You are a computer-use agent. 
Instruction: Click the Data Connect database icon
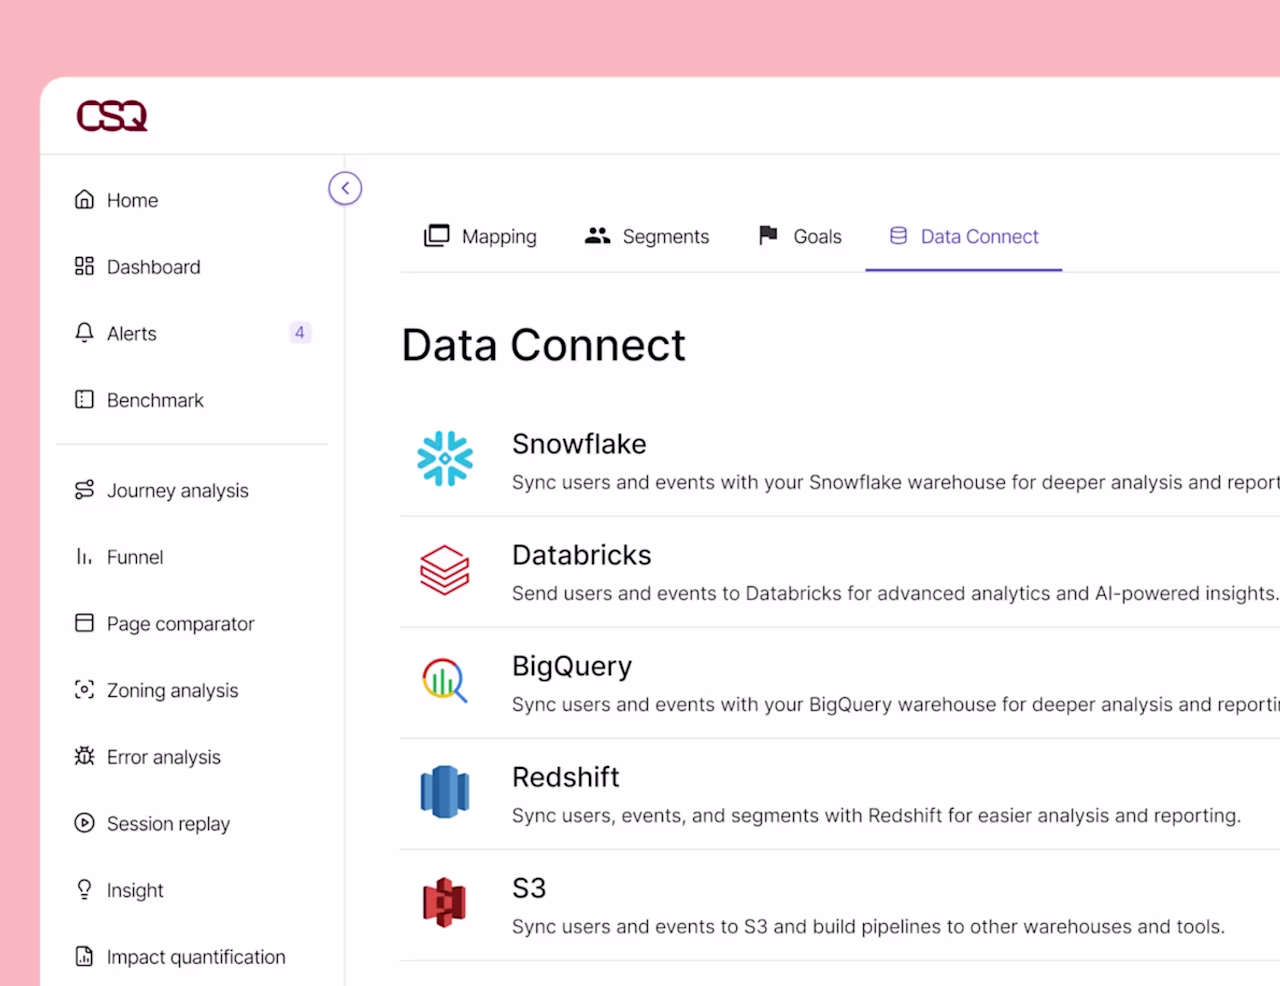(x=898, y=235)
